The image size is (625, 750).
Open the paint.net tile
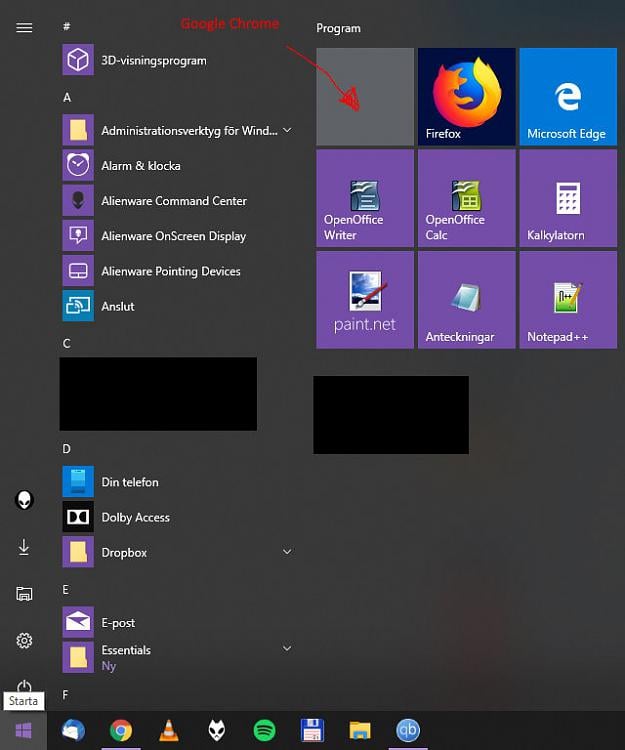(365, 300)
